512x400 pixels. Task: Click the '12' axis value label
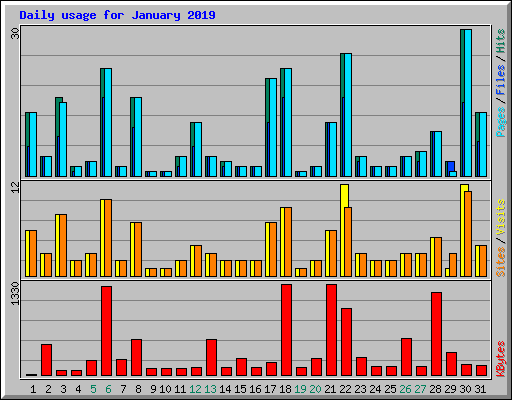click(15, 187)
